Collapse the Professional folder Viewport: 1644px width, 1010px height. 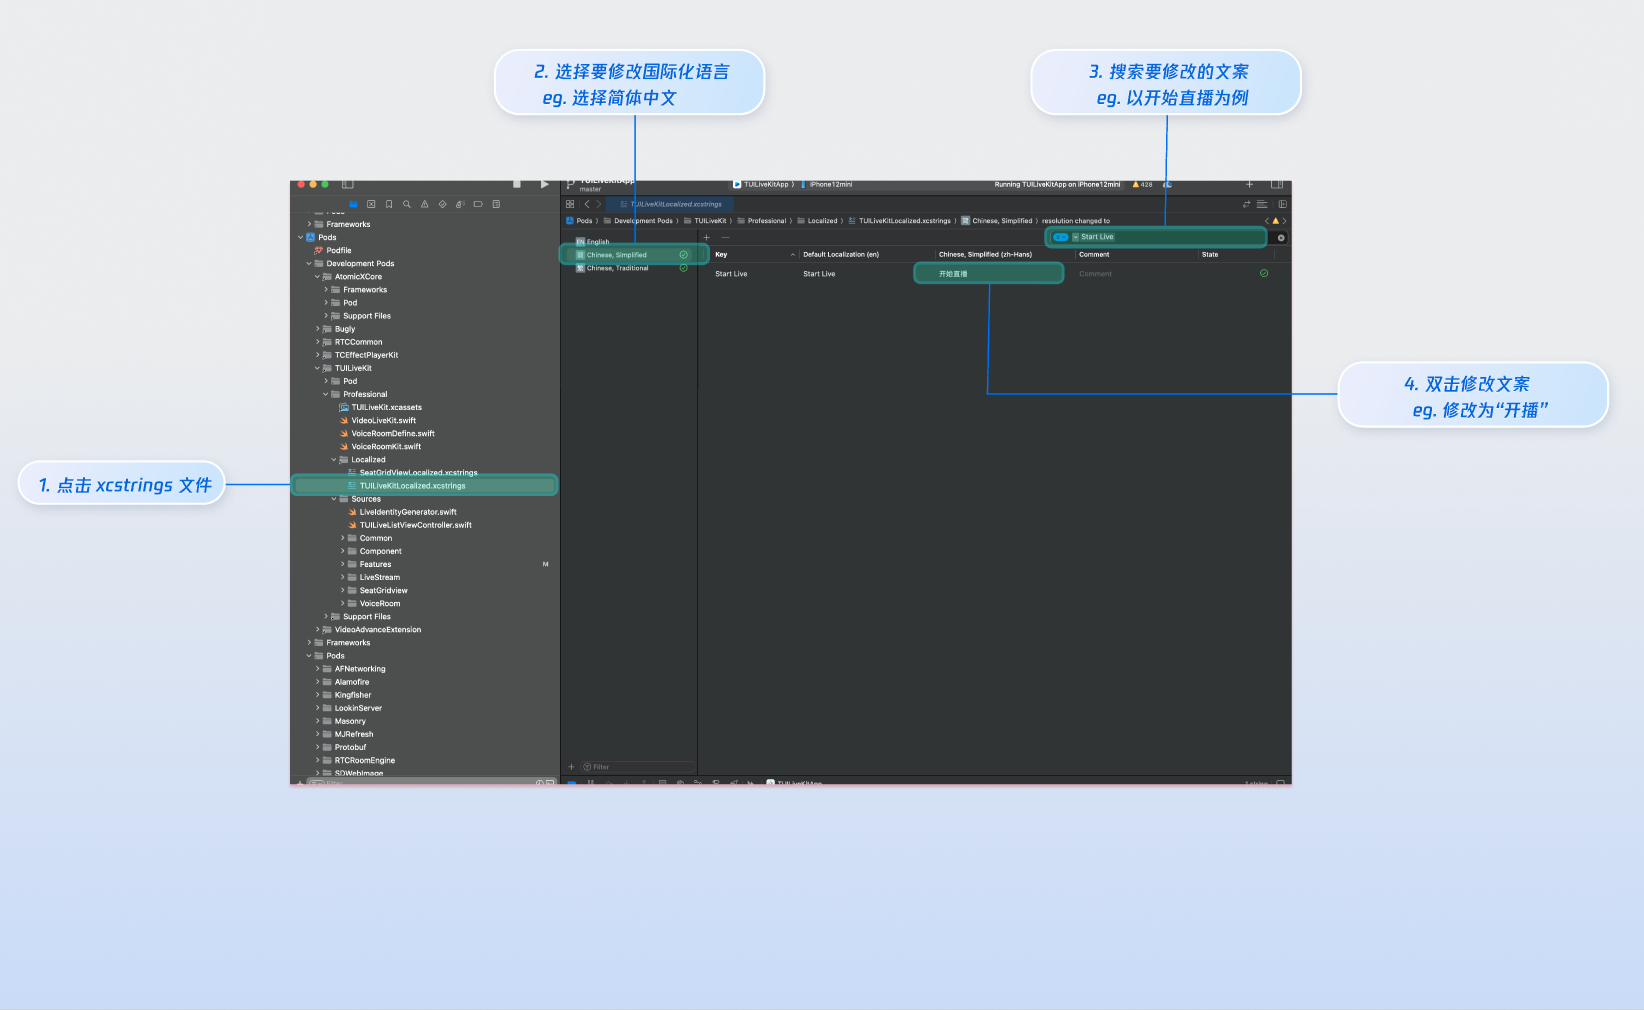click(326, 395)
